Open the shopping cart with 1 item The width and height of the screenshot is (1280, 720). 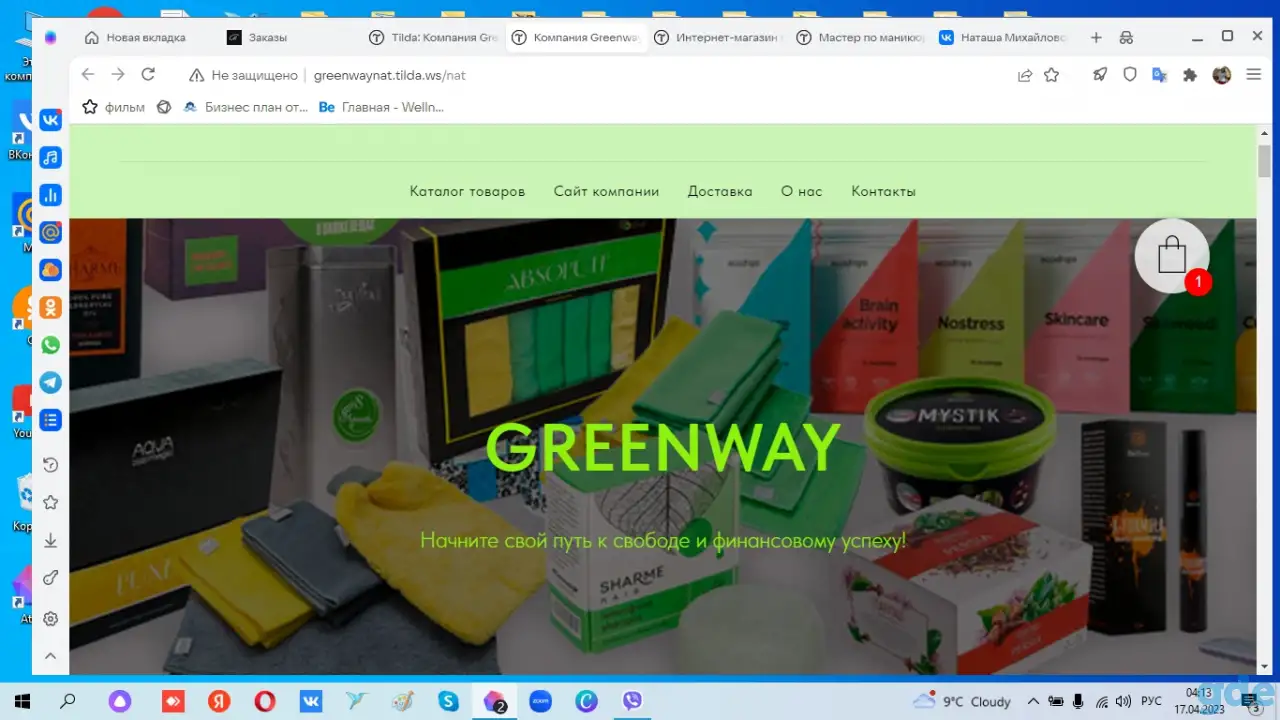tap(1172, 256)
